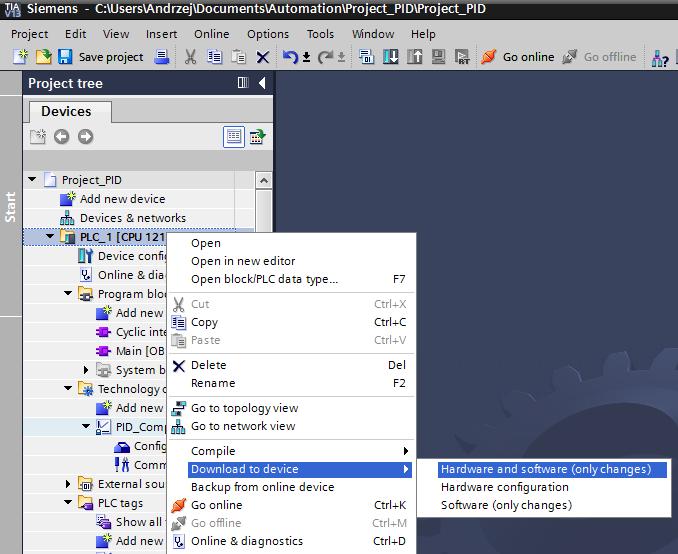Viewport: 678px width, 554px height.
Task: Click the Paste toolbar icon
Action: click(238, 57)
